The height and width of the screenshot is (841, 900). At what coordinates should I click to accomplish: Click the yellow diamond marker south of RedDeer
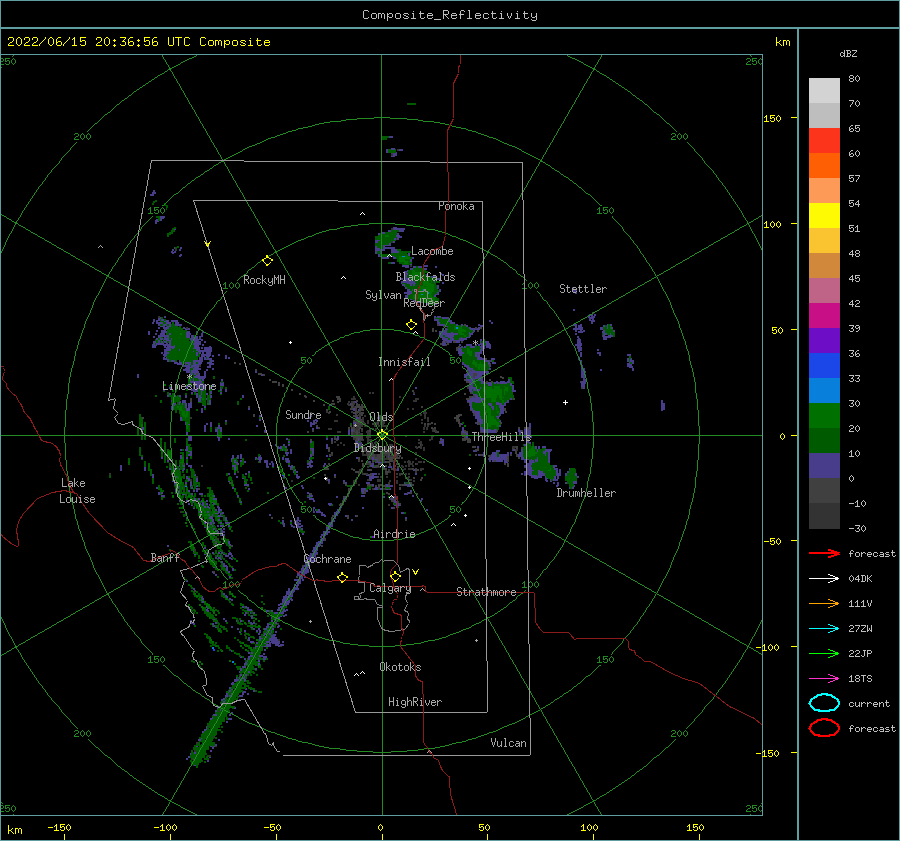point(411,325)
